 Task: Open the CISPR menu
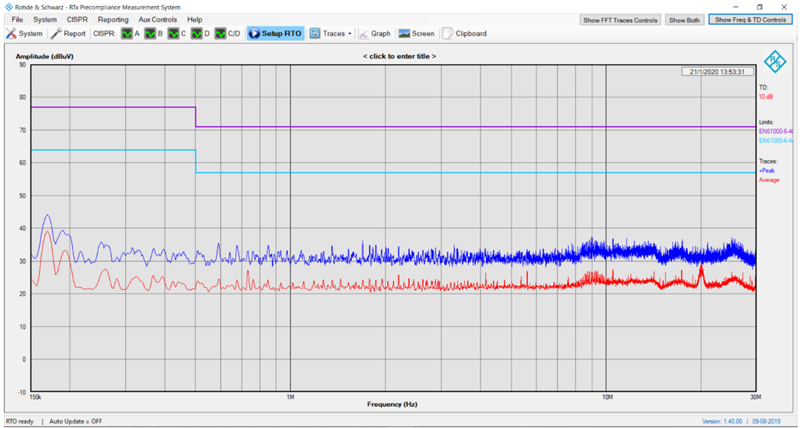[x=78, y=20]
